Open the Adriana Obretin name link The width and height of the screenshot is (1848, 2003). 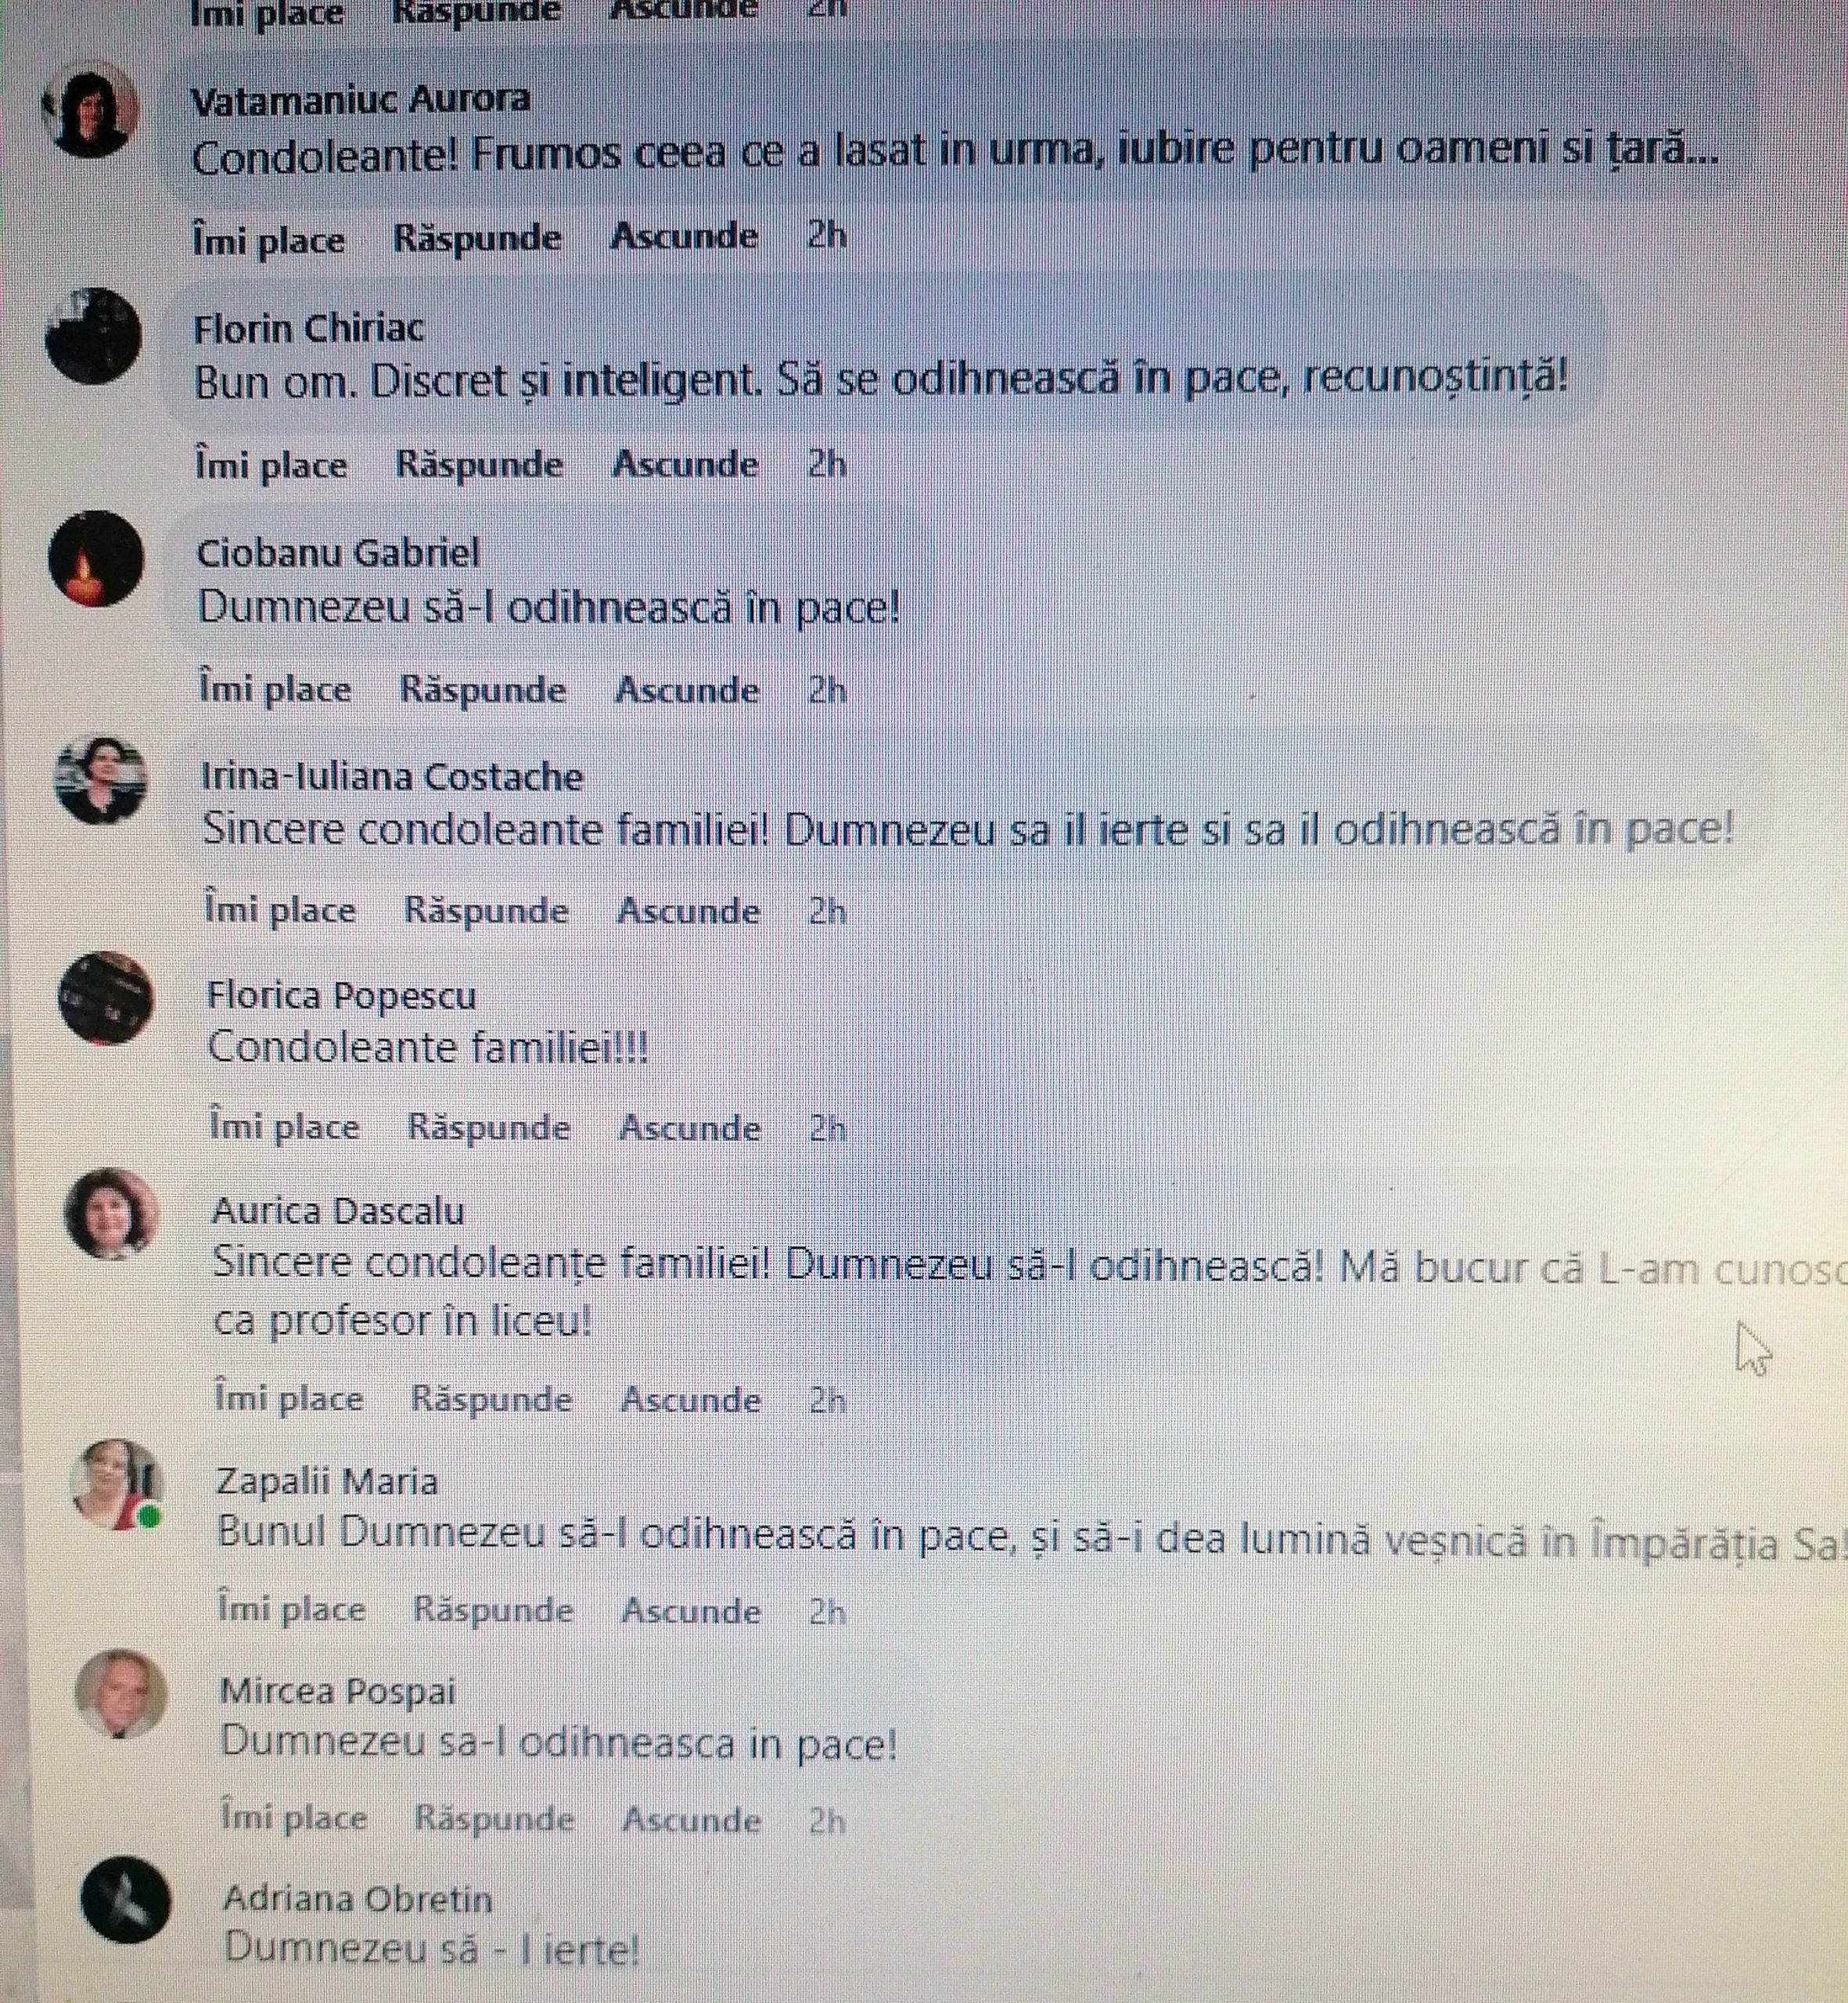click(358, 1898)
